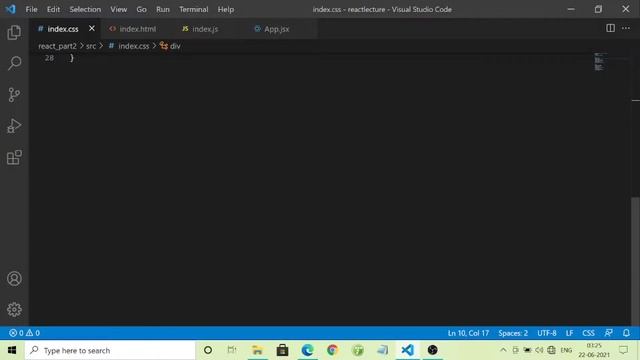The image size is (640, 360).
Task: Open More Actions ellipsis in editor toolbar
Action: coord(626,28)
